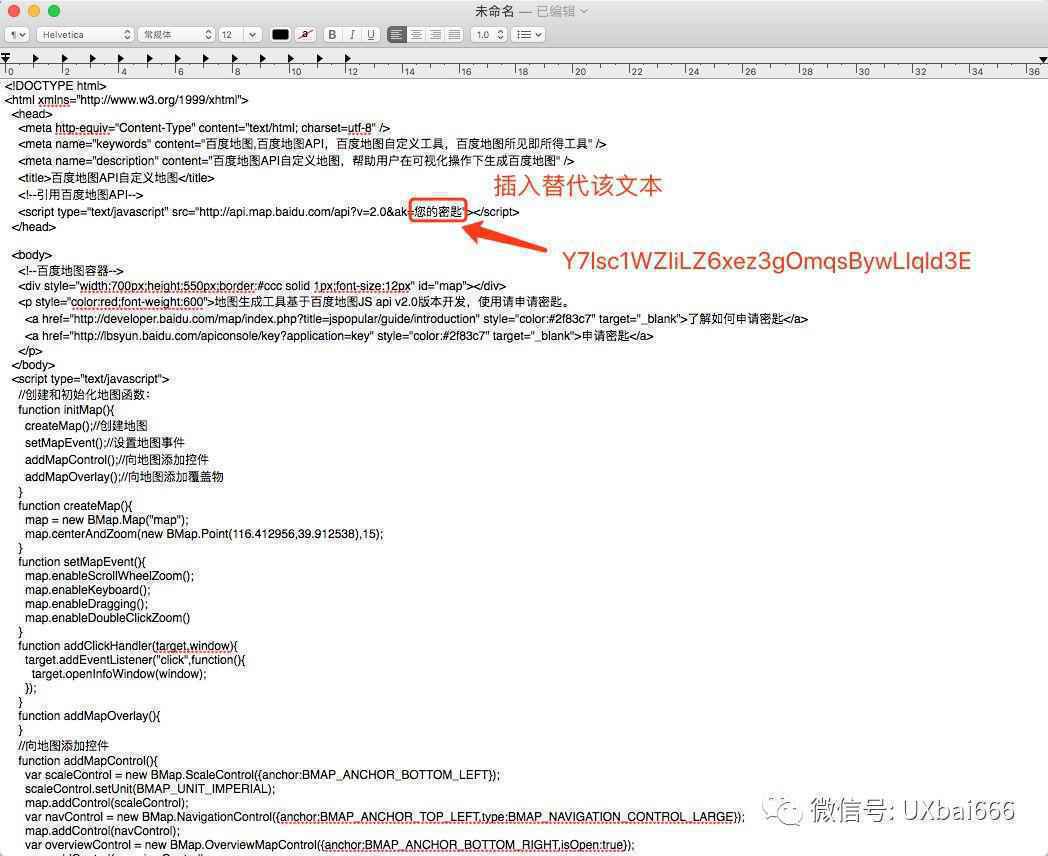Click the map.enableKeyboard(); line
This screenshot has height=856, width=1048.
pos(88,589)
